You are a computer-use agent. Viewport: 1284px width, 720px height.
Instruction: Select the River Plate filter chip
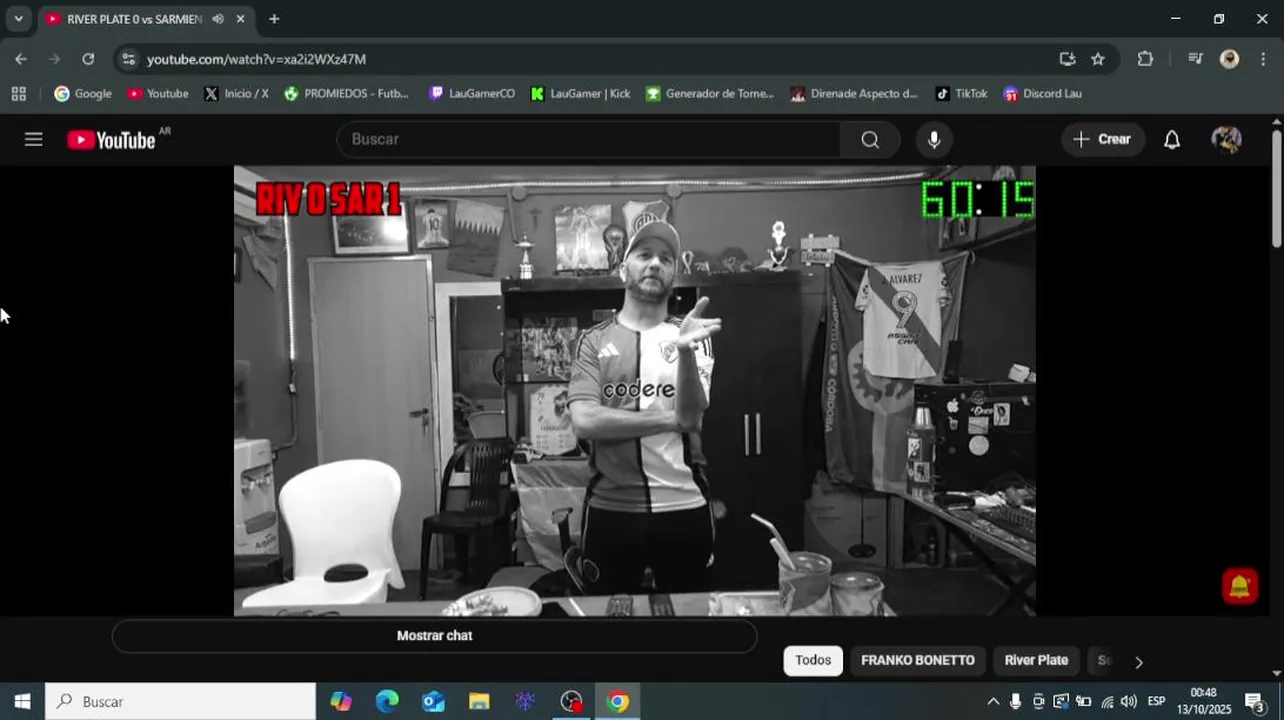[1036, 660]
